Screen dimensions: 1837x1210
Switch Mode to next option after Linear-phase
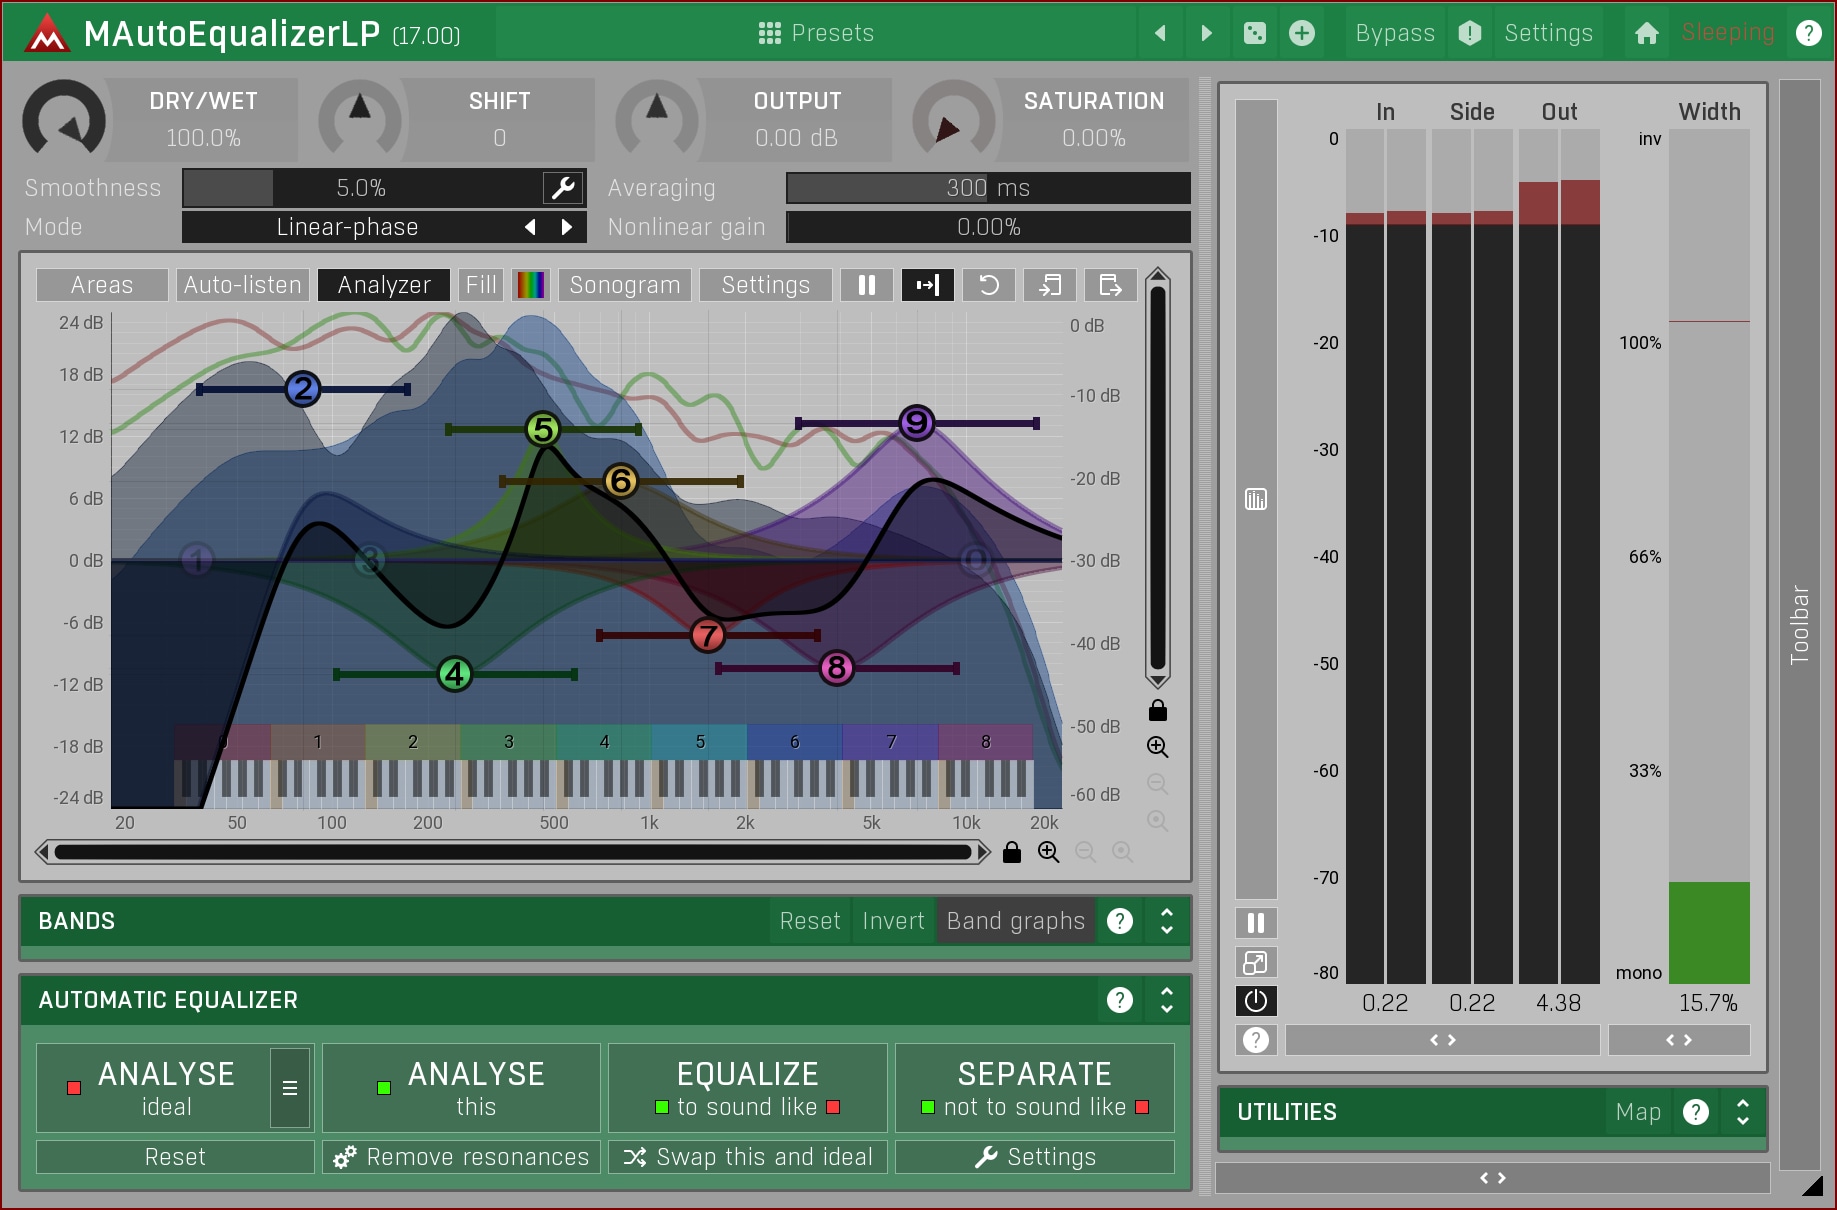point(567,227)
